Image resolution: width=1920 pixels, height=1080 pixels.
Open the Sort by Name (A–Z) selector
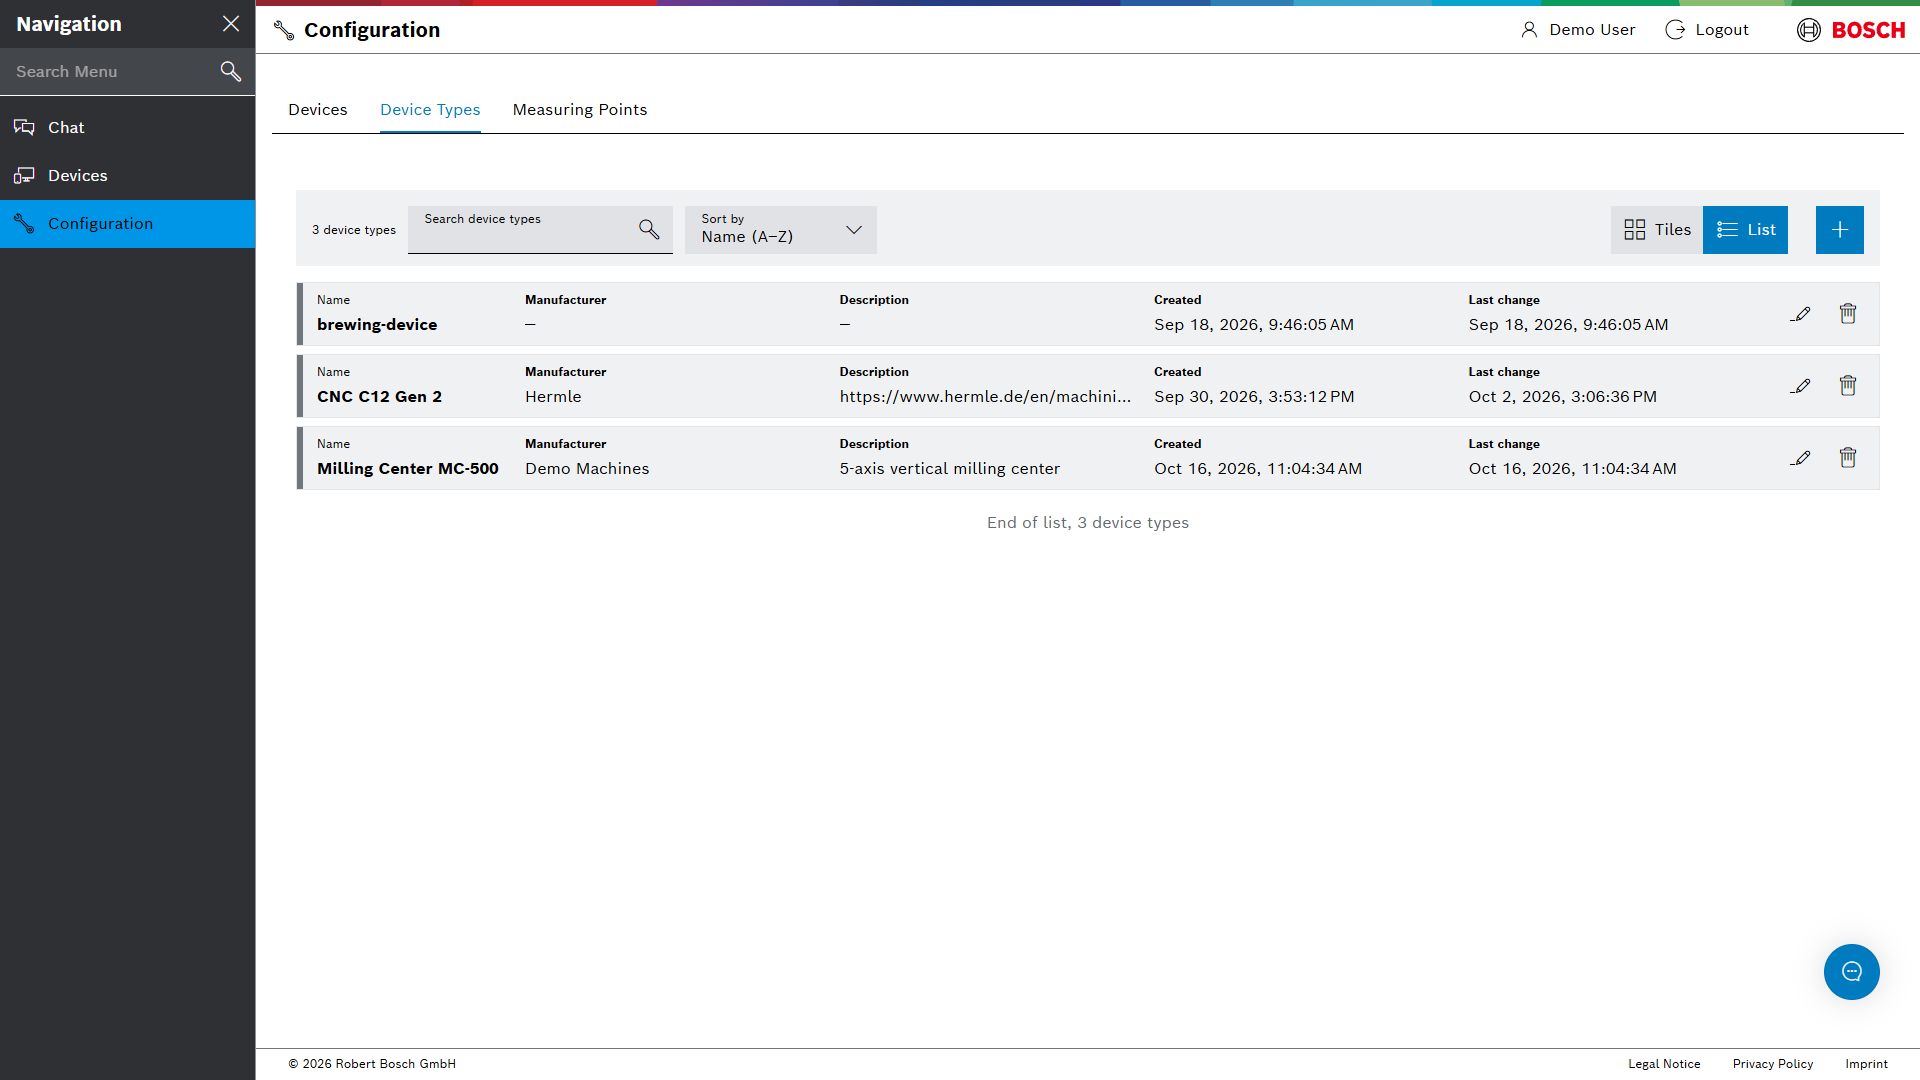point(781,230)
